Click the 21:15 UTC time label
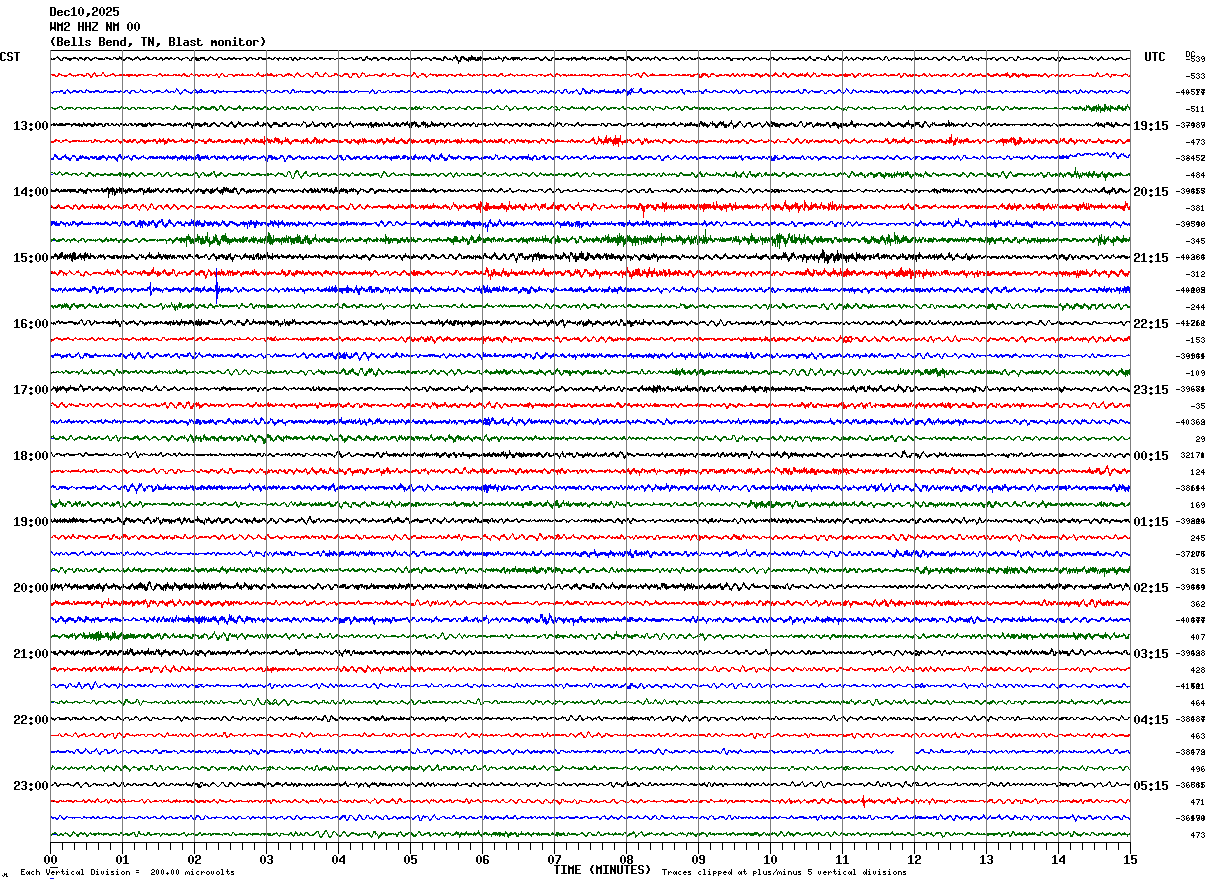Screen dimensions: 1210x886 click(1151, 258)
